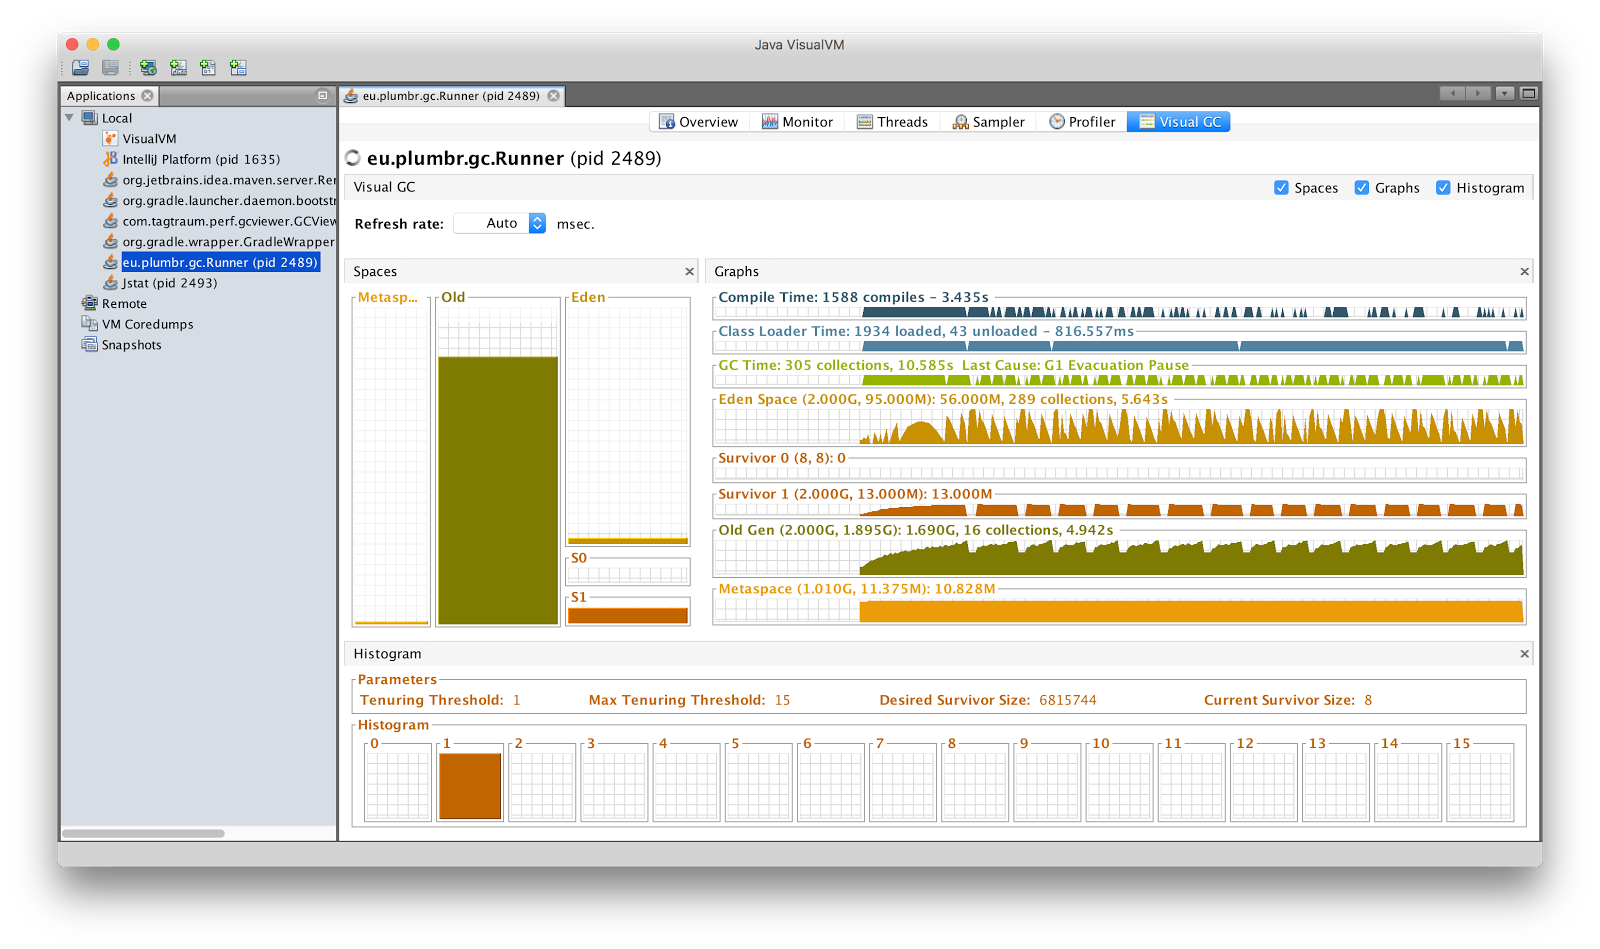Click the Applications panel horizontal scrollbar

pyautogui.click(x=143, y=833)
